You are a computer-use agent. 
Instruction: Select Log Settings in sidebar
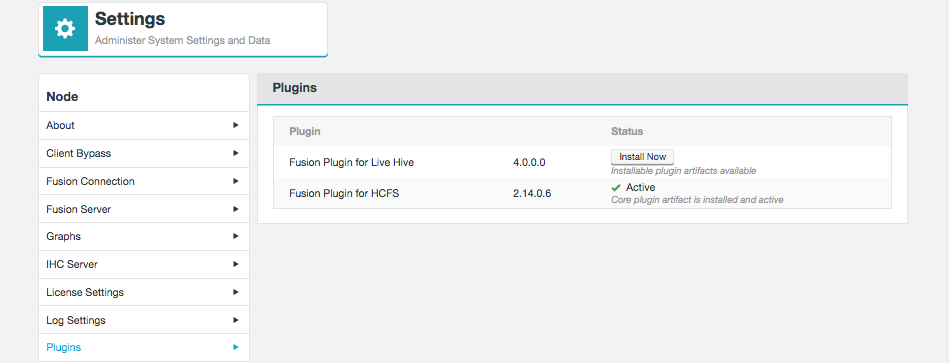click(144, 320)
